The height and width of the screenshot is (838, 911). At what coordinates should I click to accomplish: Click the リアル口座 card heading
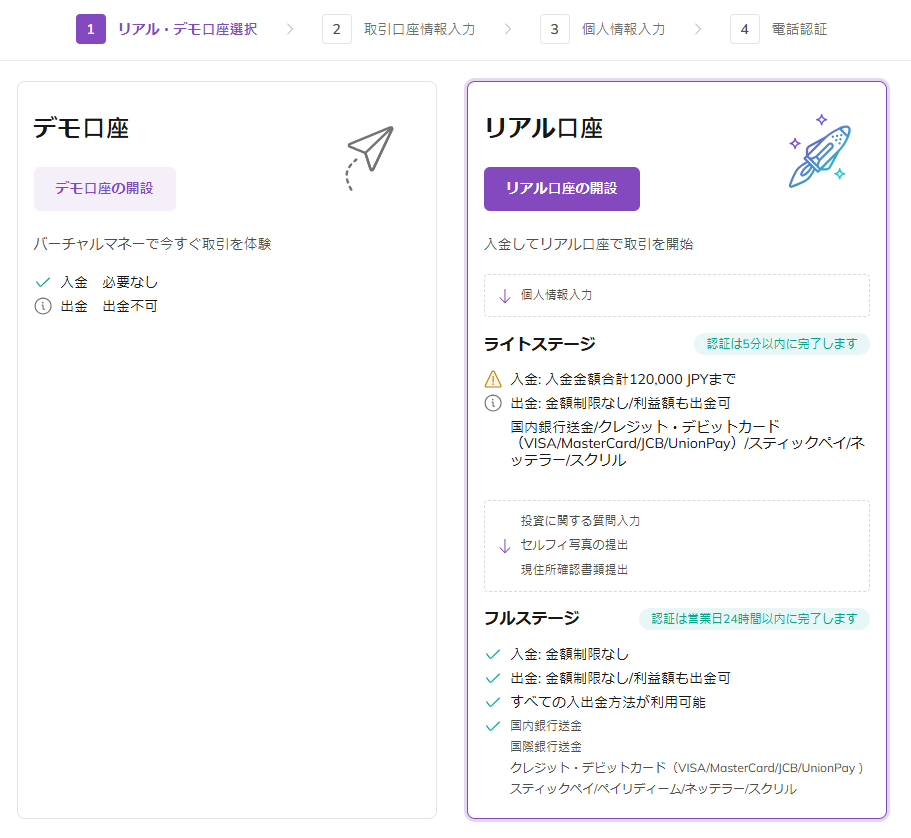pos(543,128)
